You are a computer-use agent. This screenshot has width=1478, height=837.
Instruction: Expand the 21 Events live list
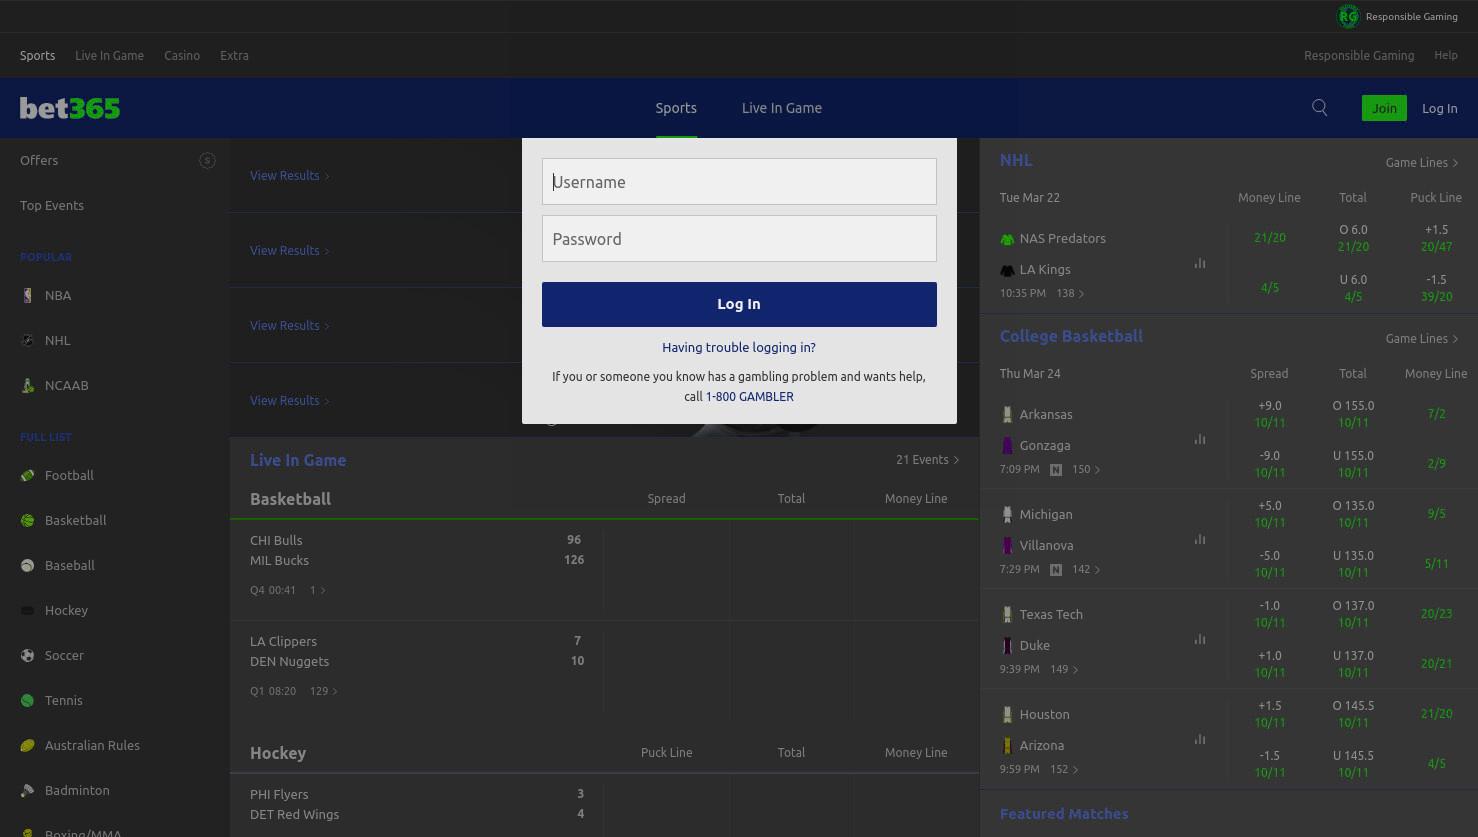coord(927,460)
